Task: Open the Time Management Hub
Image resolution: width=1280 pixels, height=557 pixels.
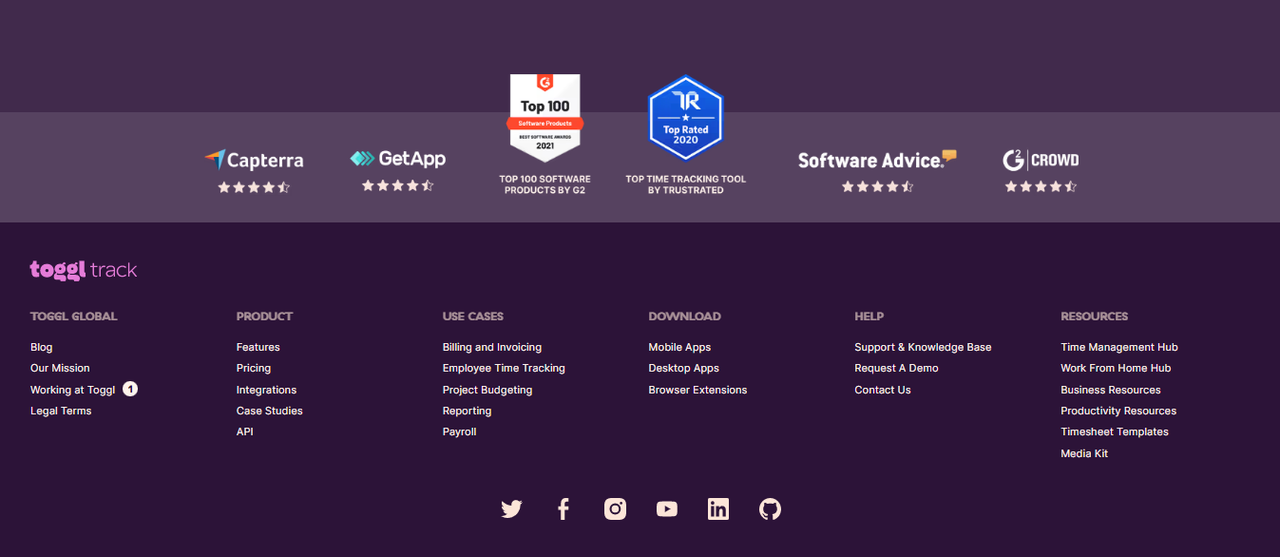Action: point(1119,347)
